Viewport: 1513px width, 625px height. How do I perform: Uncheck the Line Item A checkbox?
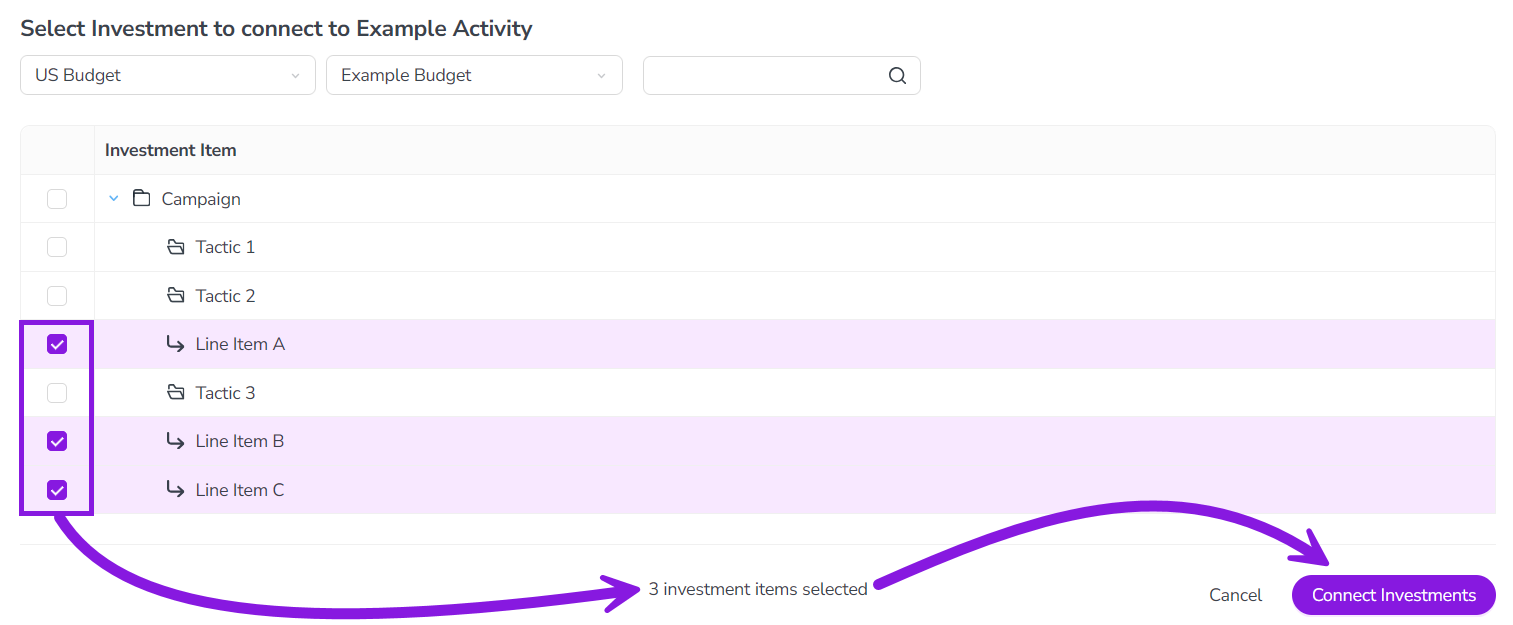pyautogui.click(x=57, y=344)
